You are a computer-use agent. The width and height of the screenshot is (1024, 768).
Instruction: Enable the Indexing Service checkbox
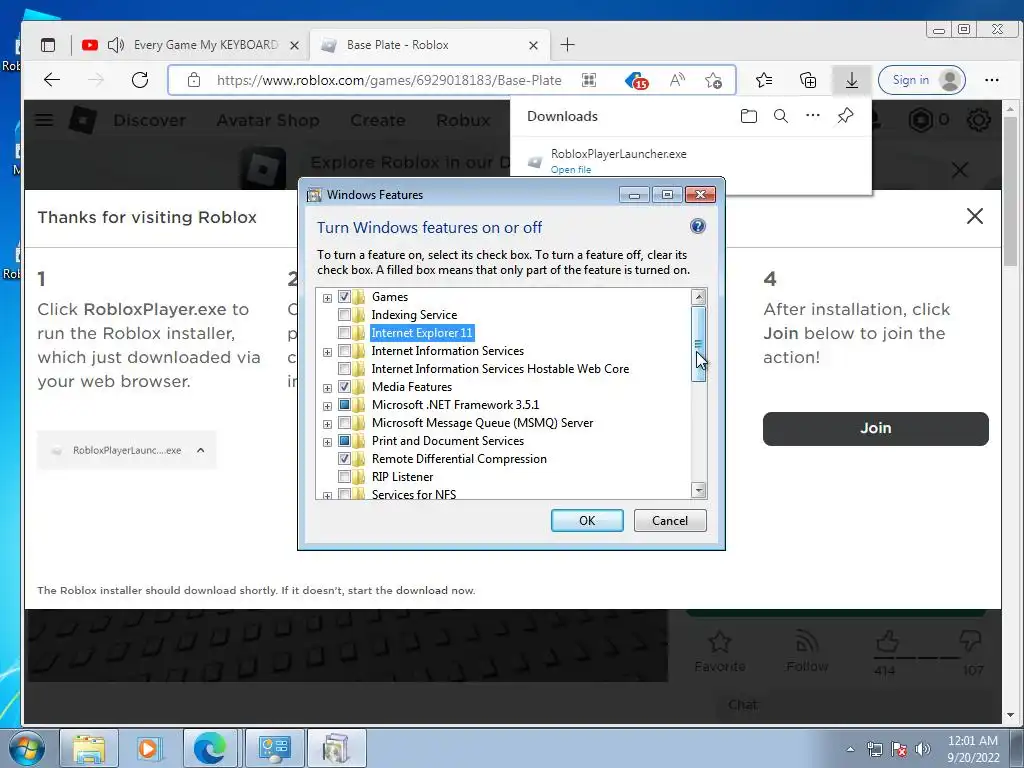[x=344, y=315]
